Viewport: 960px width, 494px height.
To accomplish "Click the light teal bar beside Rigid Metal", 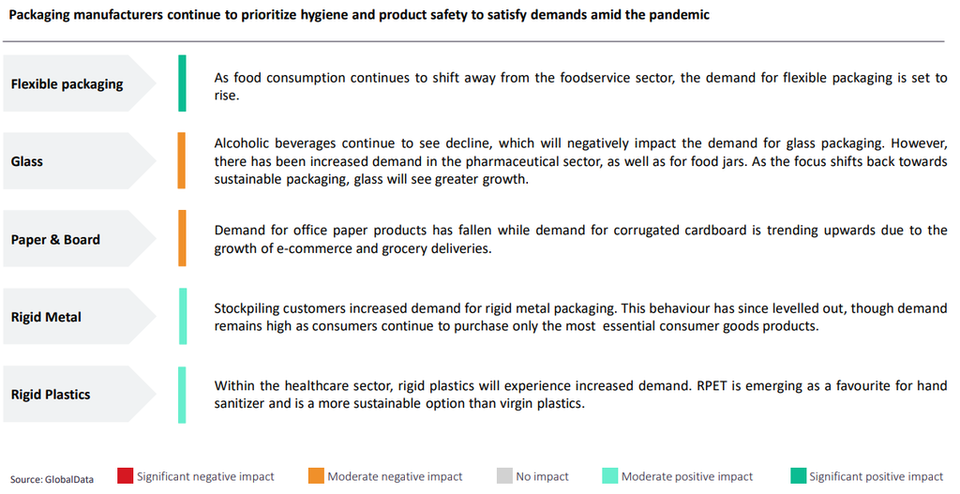I will point(183,316).
